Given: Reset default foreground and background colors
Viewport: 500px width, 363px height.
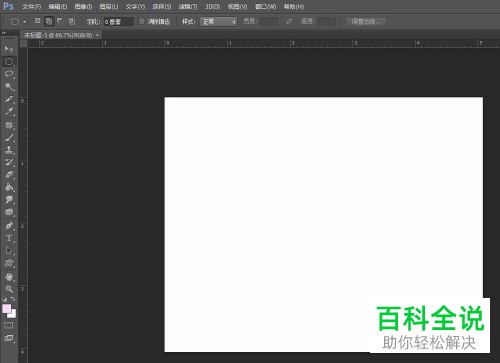Looking at the screenshot, I should coord(5,299).
